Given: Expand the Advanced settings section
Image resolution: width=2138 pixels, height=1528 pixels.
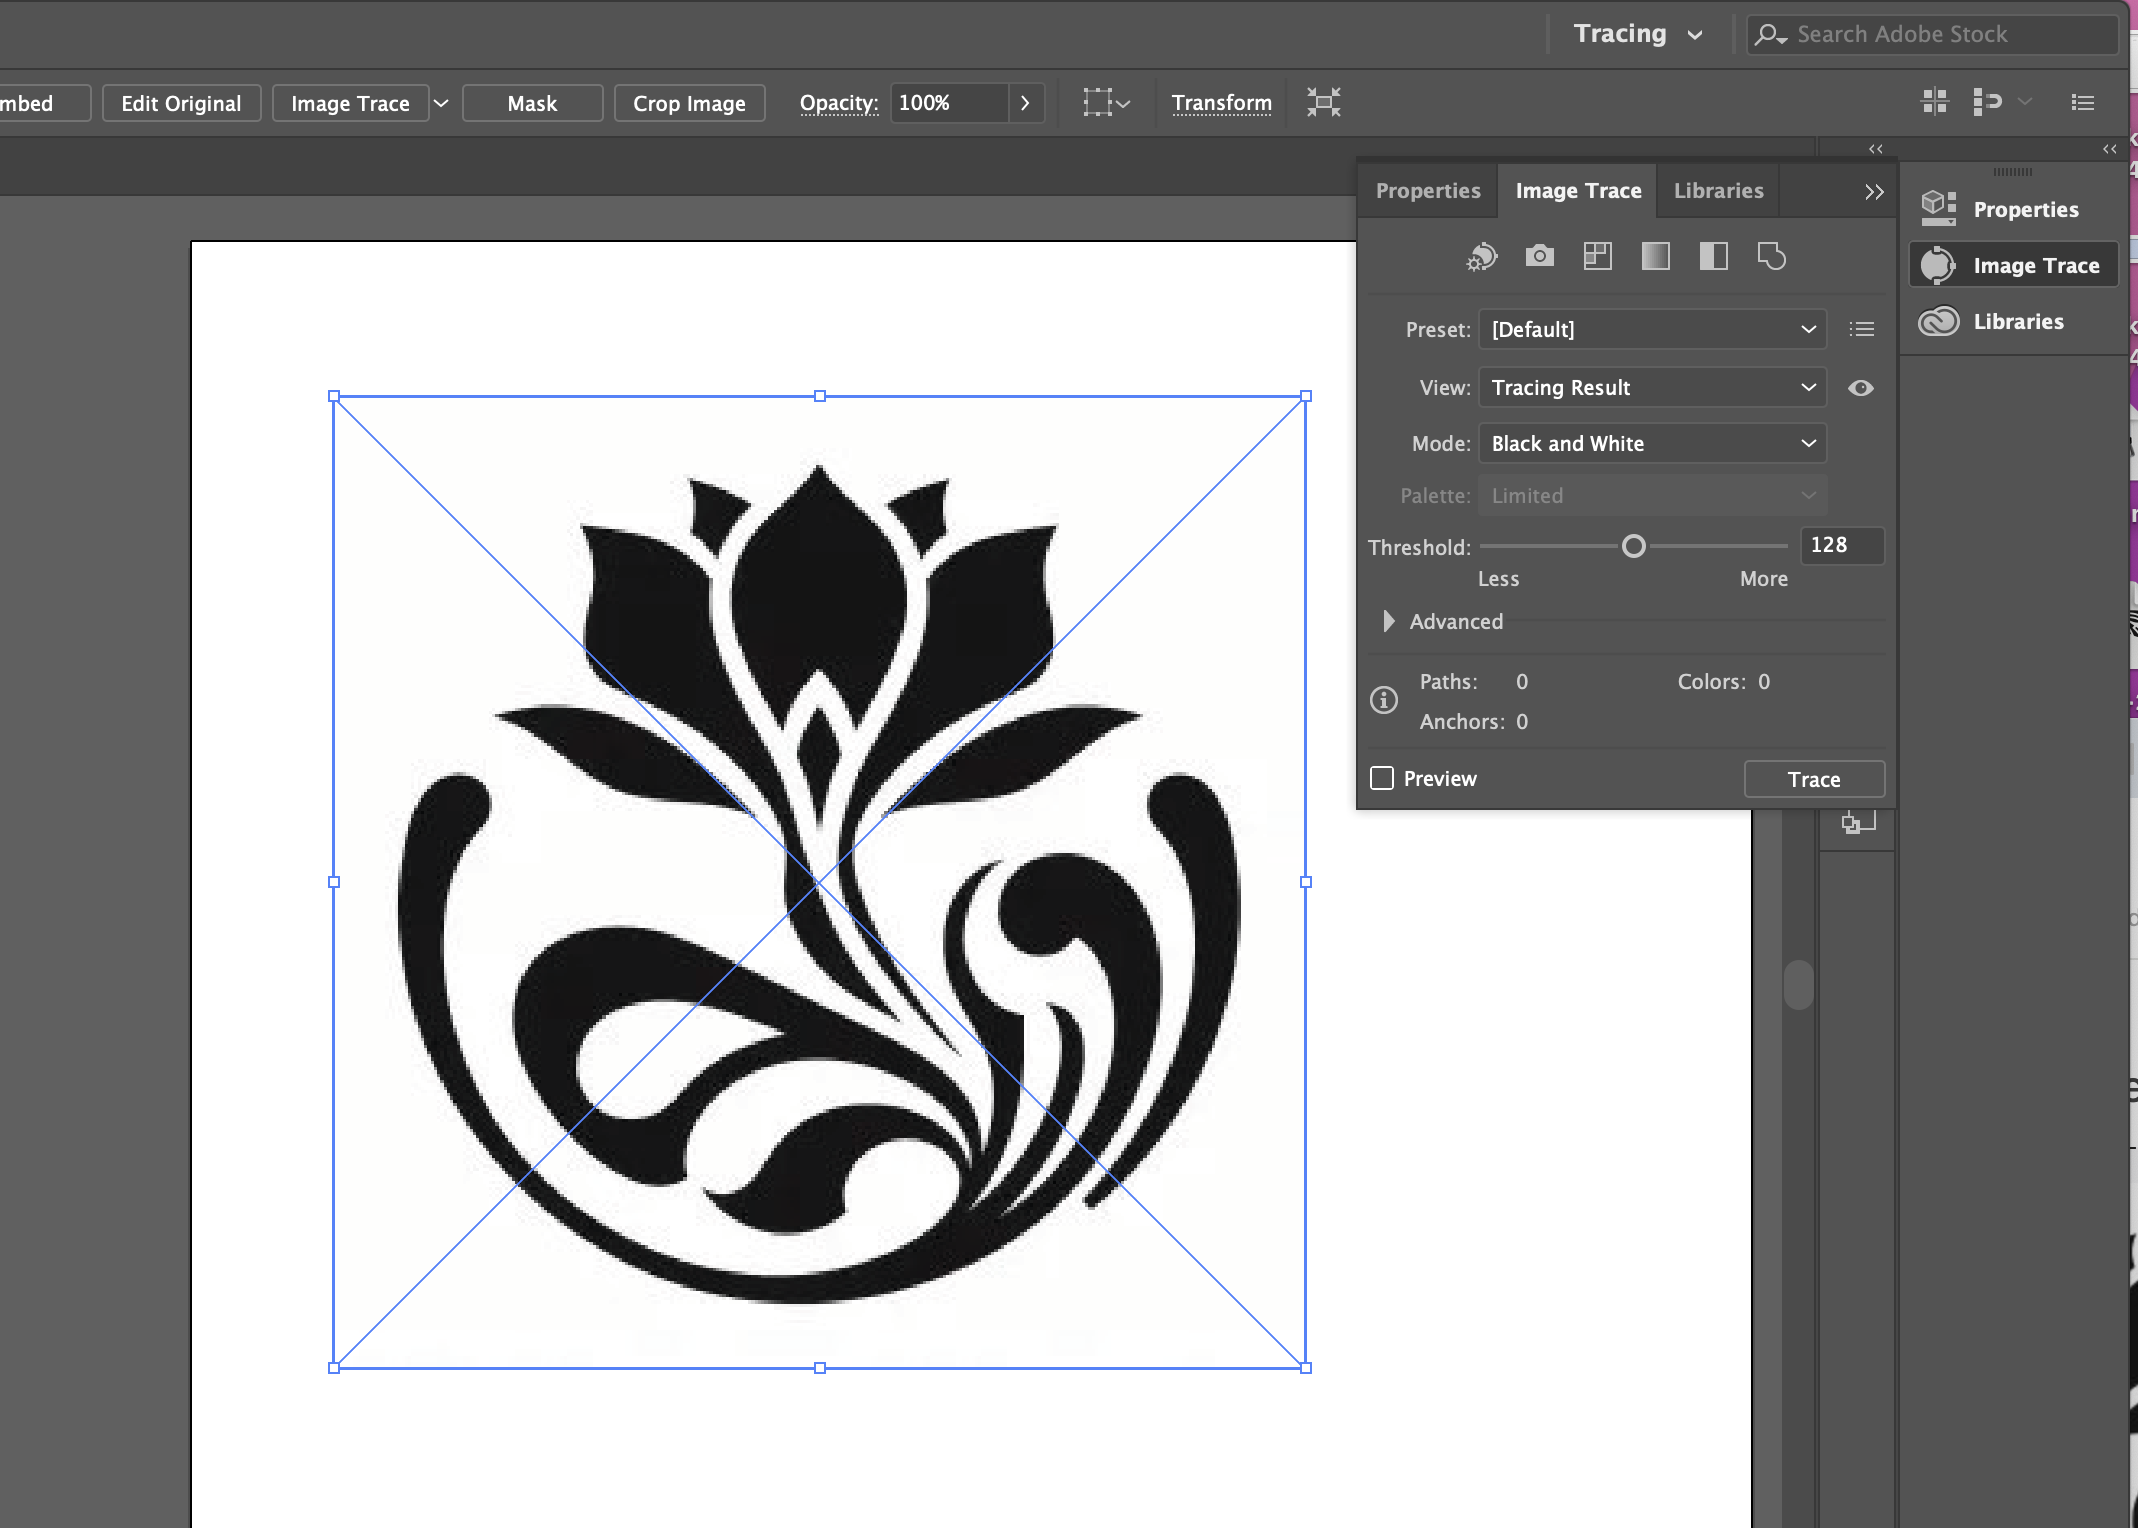Looking at the screenshot, I should click(1388, 621).
